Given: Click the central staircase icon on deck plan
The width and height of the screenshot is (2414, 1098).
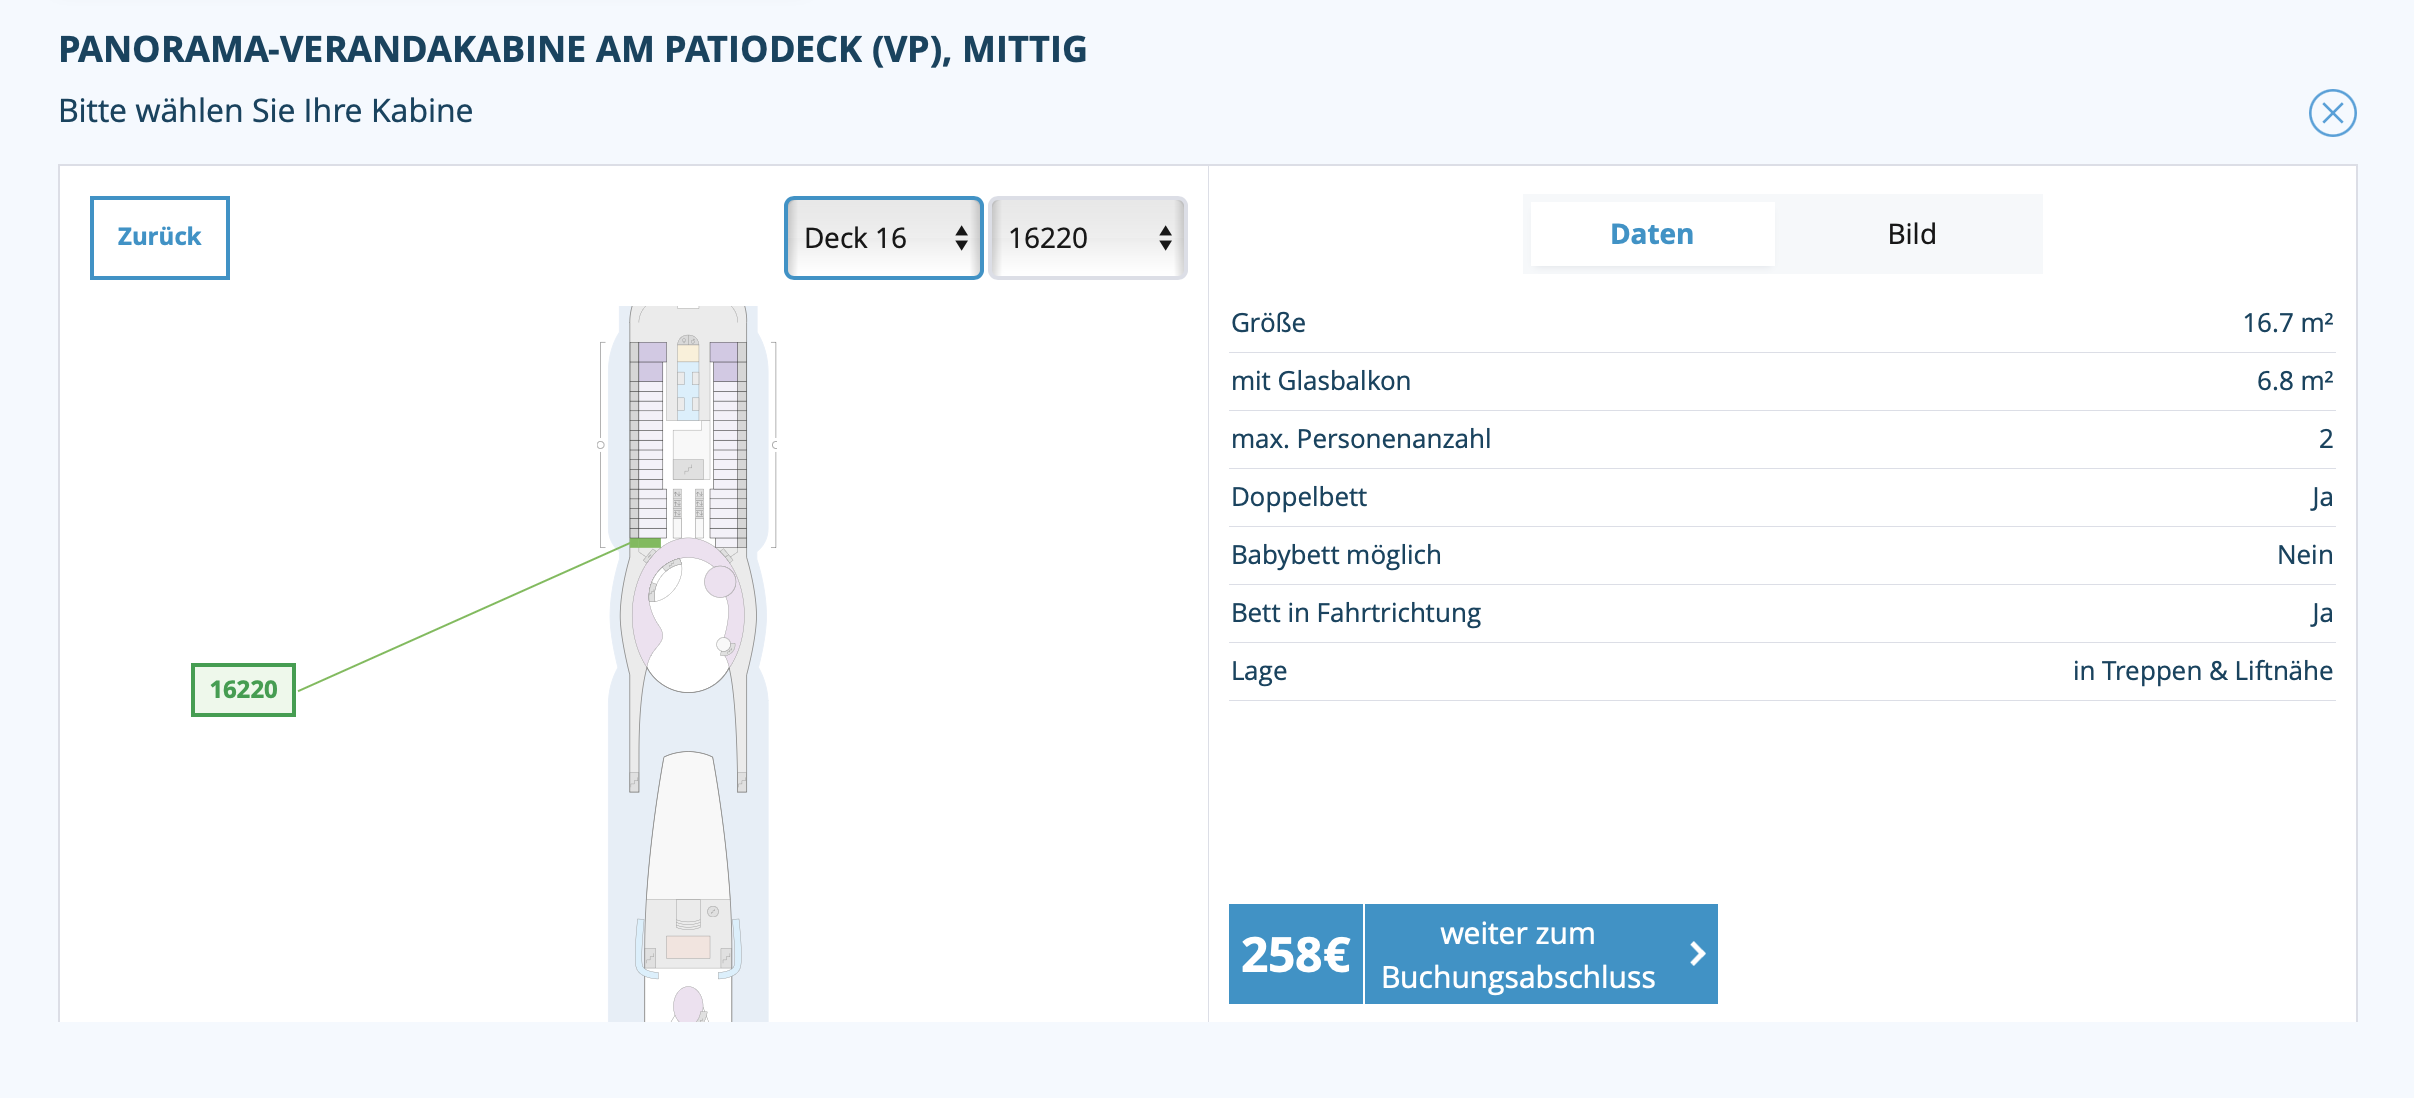Looking at the screenshot, I should coord(688,468).
